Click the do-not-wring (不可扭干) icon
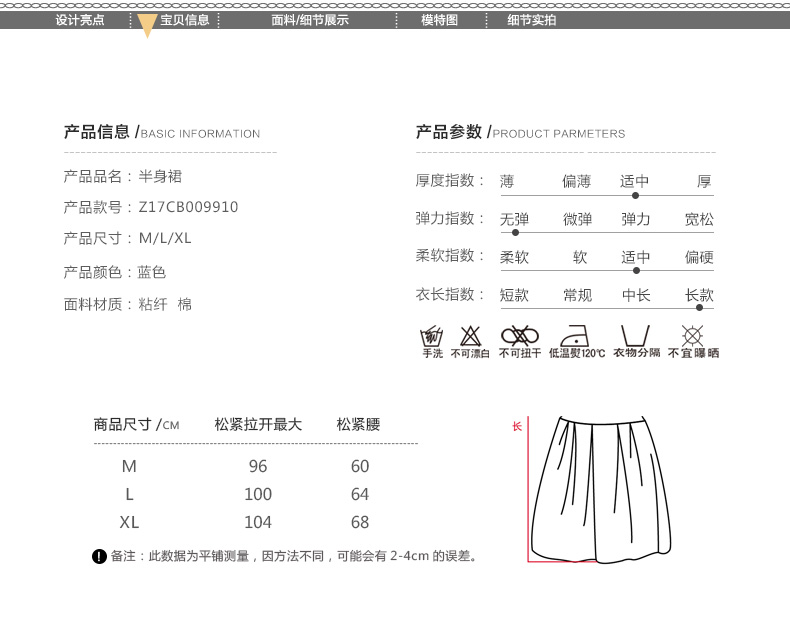Image resolution: width=790 pixels, height=623 pixels. (520, 342)
